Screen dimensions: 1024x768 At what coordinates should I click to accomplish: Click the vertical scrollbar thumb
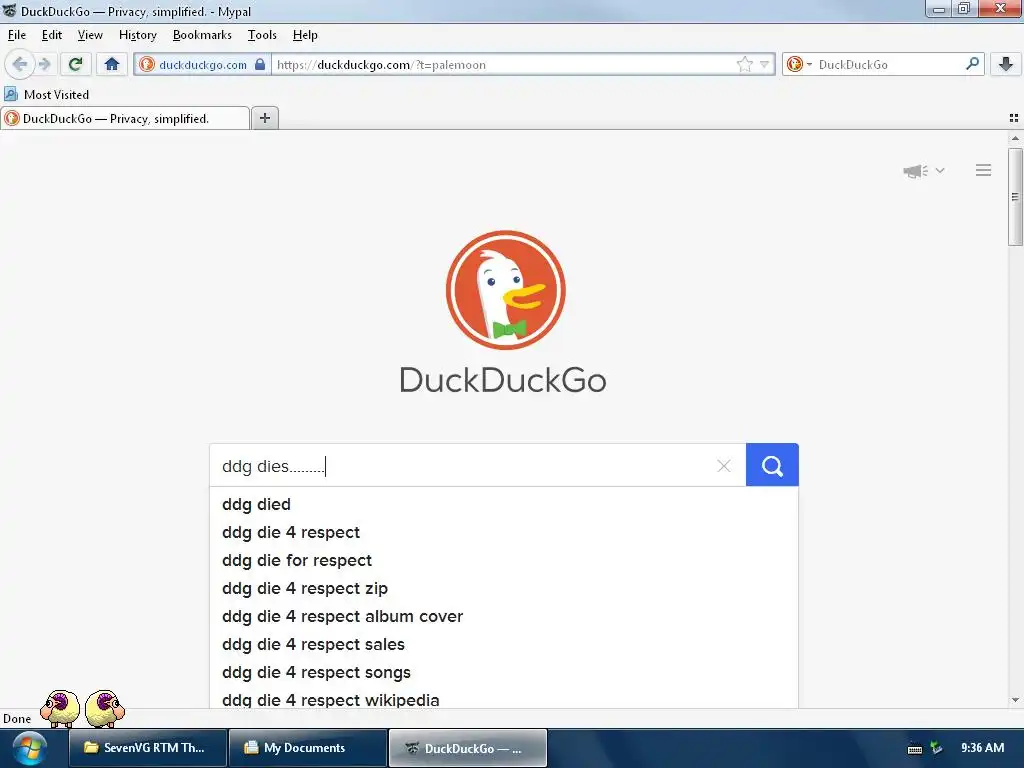tap(1015, 197)
